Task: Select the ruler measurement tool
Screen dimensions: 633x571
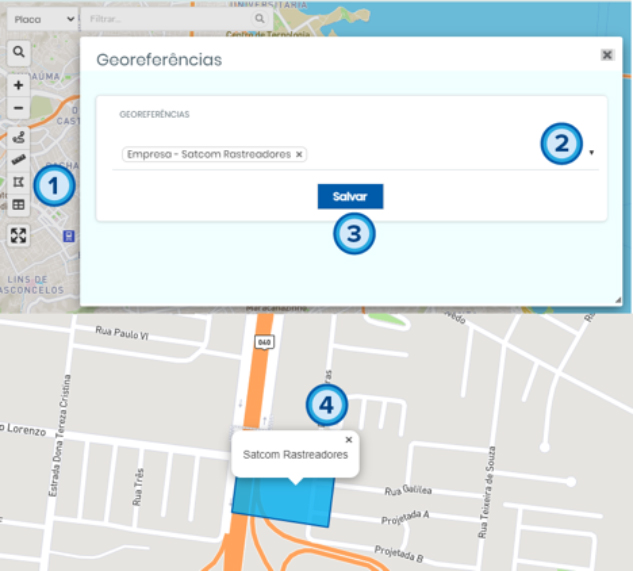Action: (18, 160)
